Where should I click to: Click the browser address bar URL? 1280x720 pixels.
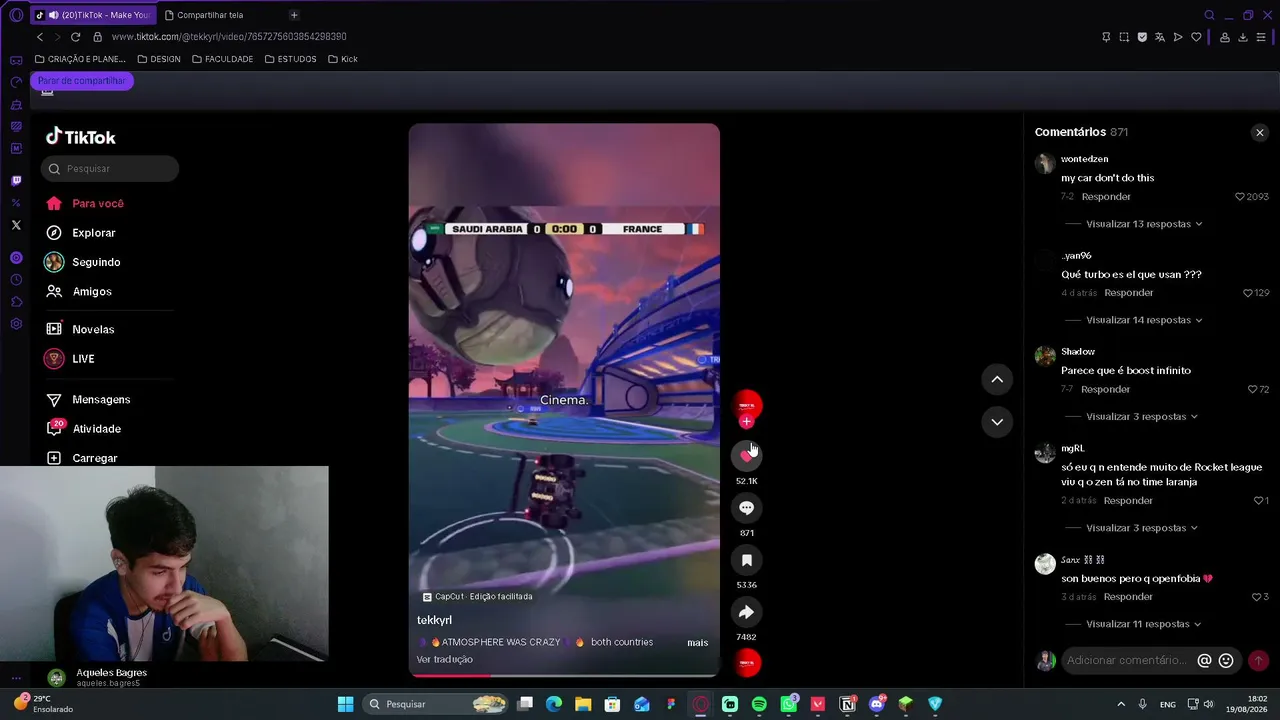pos(229,37)
